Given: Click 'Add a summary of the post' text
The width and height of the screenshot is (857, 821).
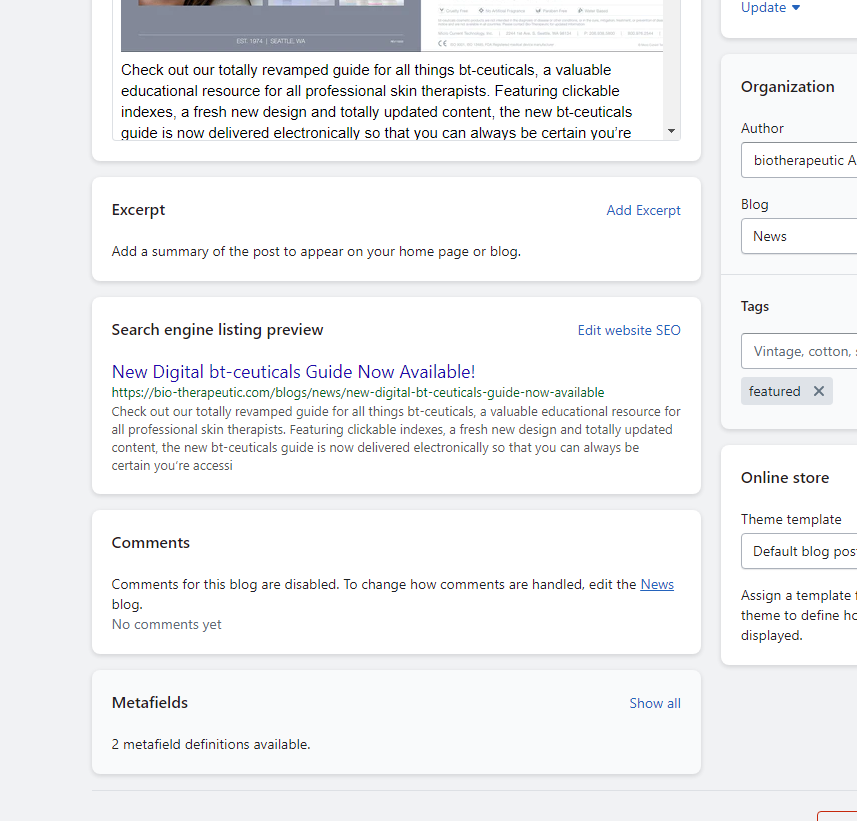Looking at the screenshot, I should (x=316, y=251).
